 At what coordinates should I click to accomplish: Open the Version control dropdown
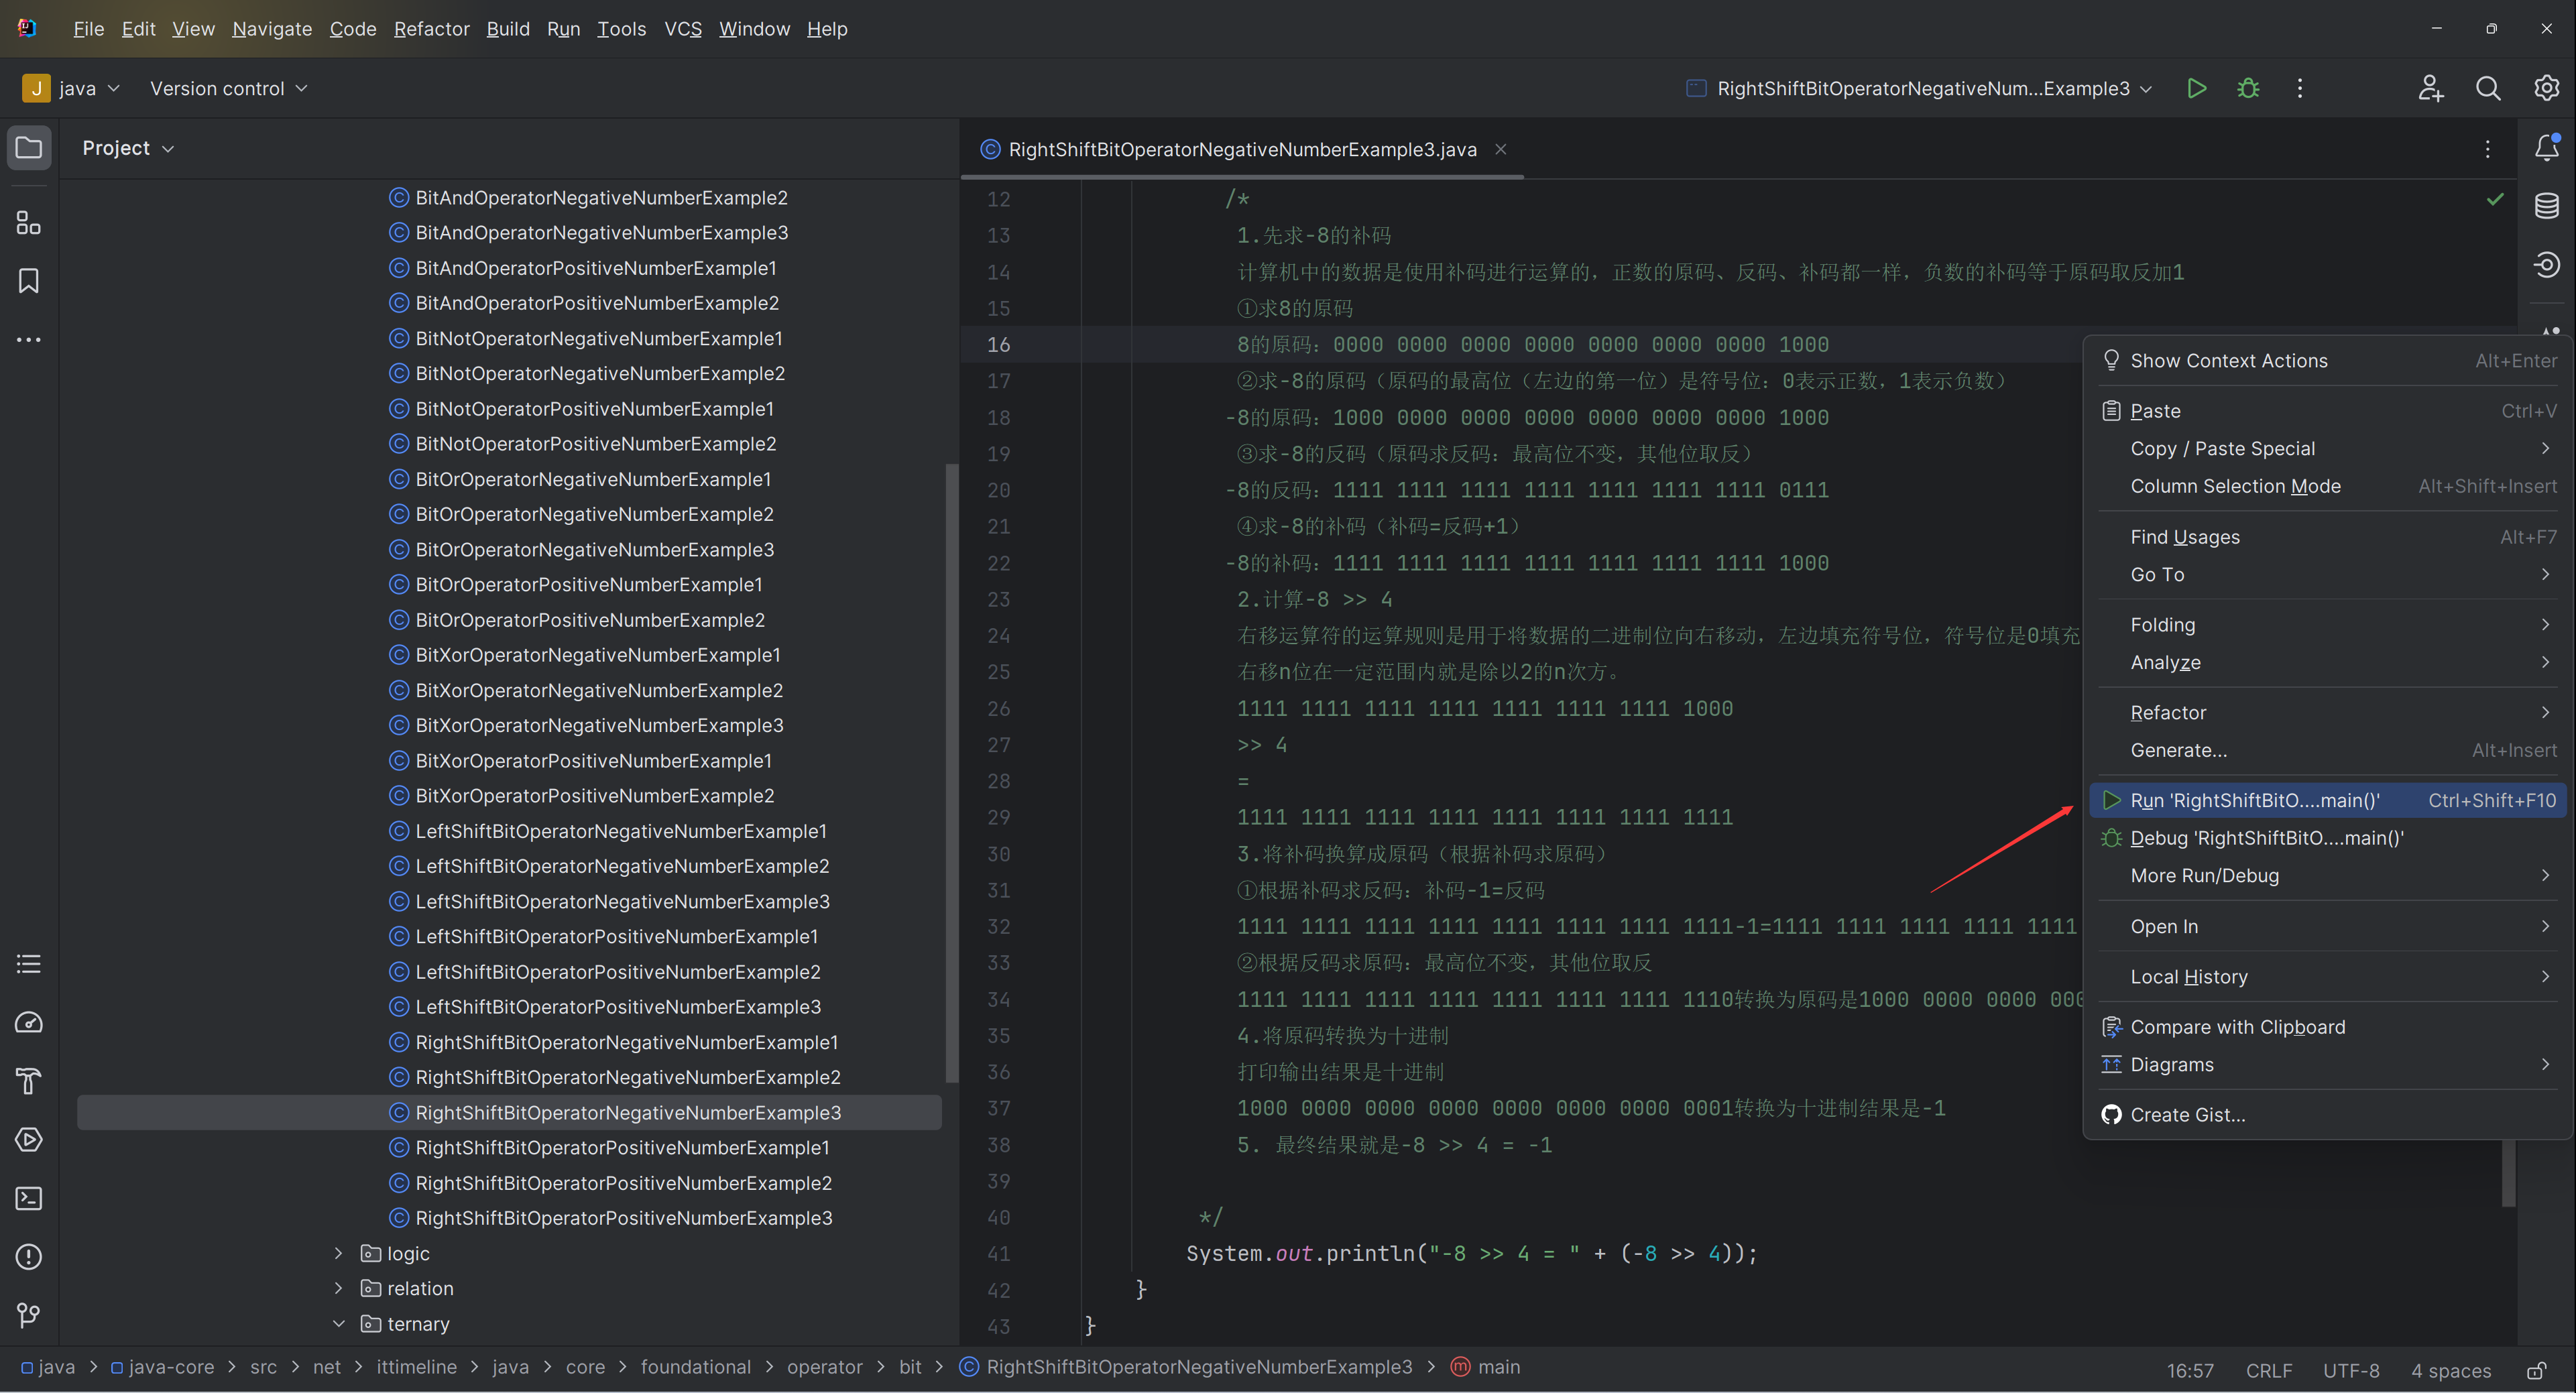click(x=228, y=88)
